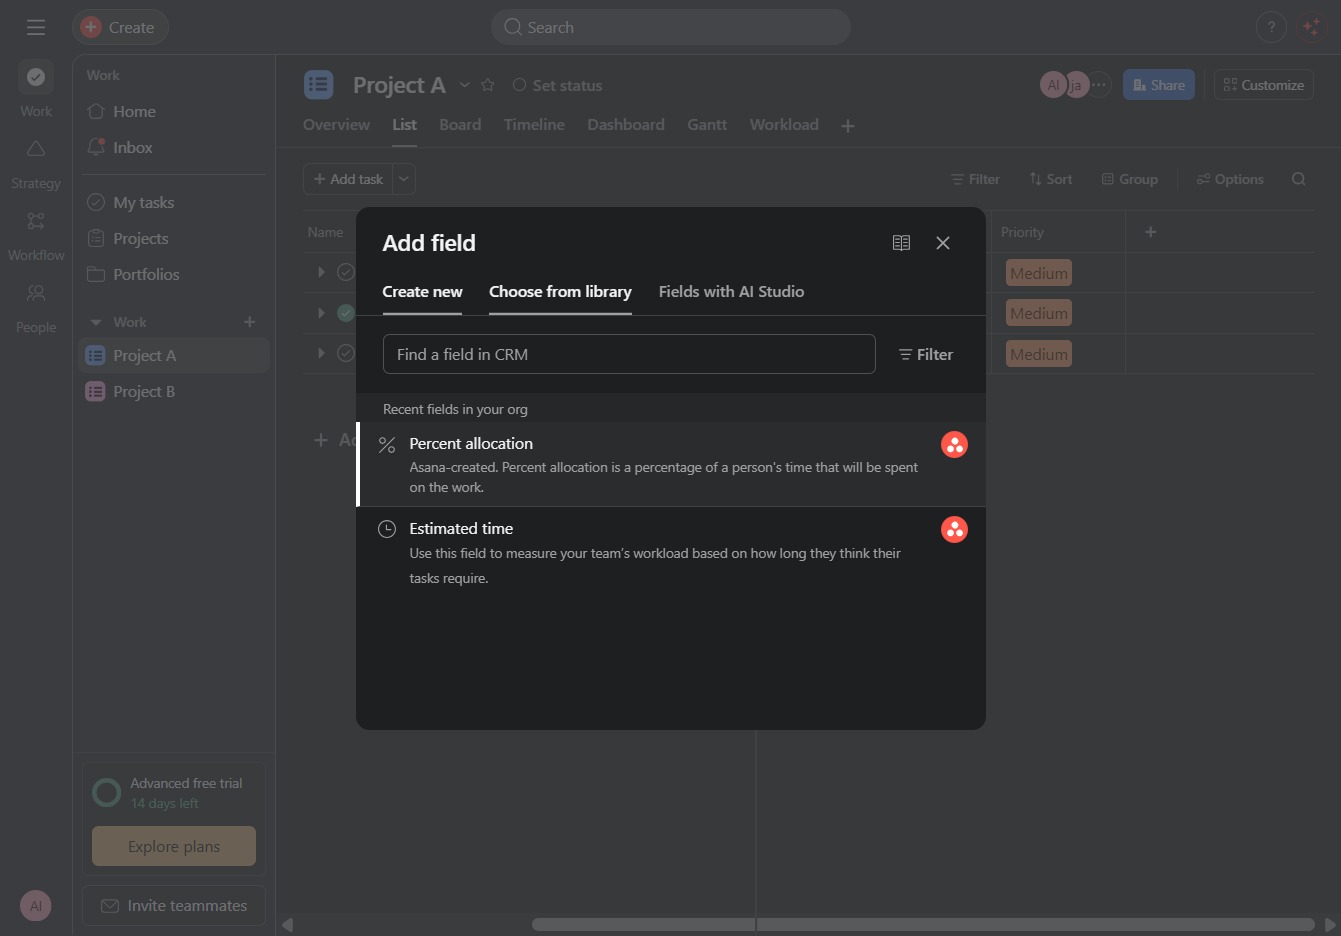Select Project B in sidebar

174,391
